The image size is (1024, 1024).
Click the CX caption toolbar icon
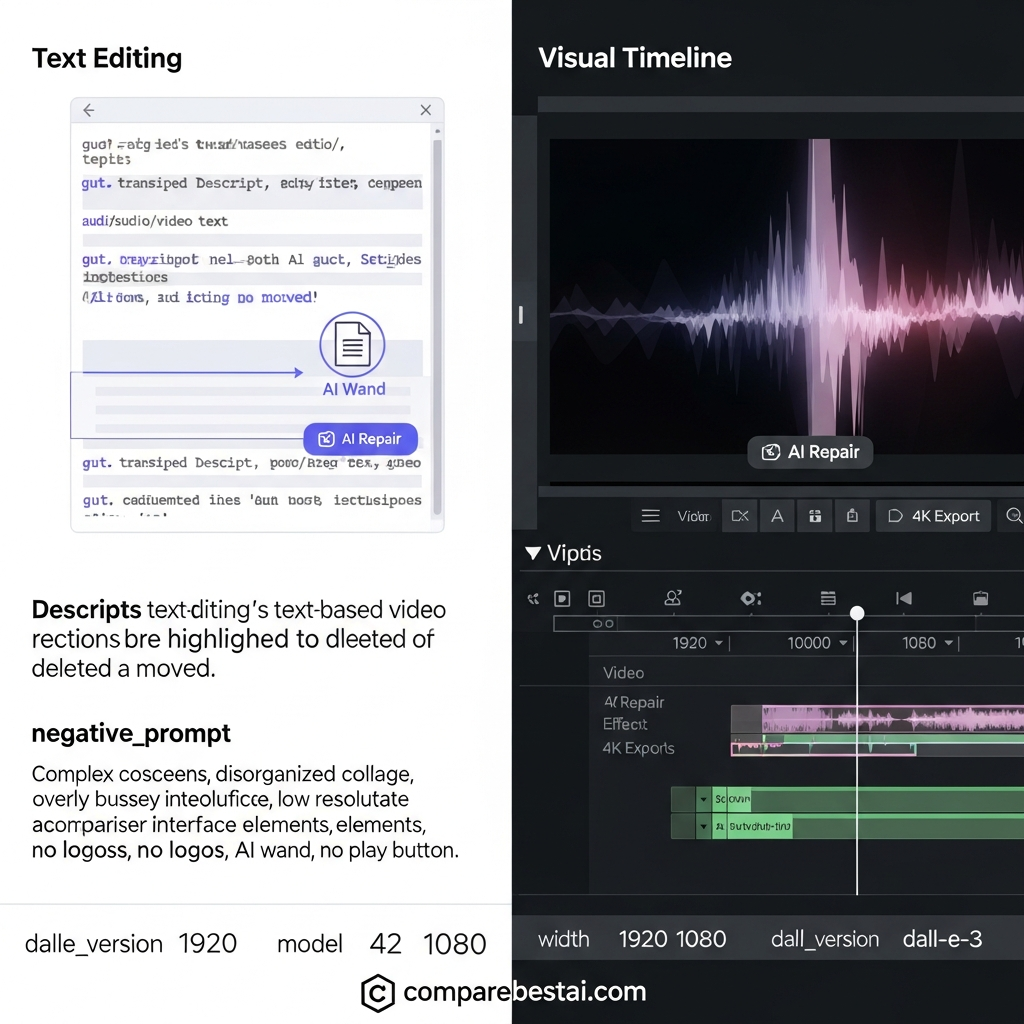(740, 516)
